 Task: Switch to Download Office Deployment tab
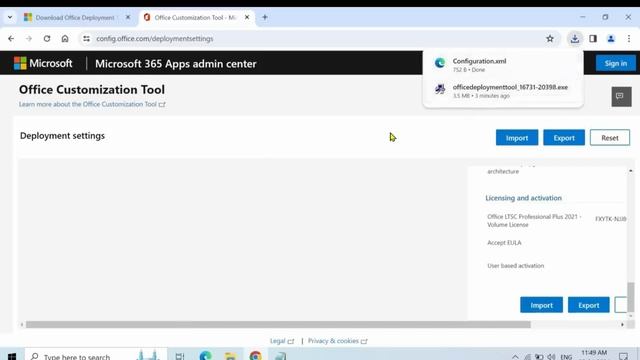coord(75,18)
